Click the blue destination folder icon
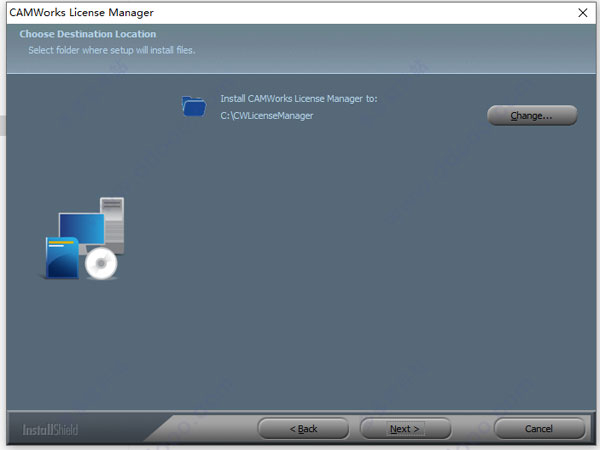 pos(194,106)
